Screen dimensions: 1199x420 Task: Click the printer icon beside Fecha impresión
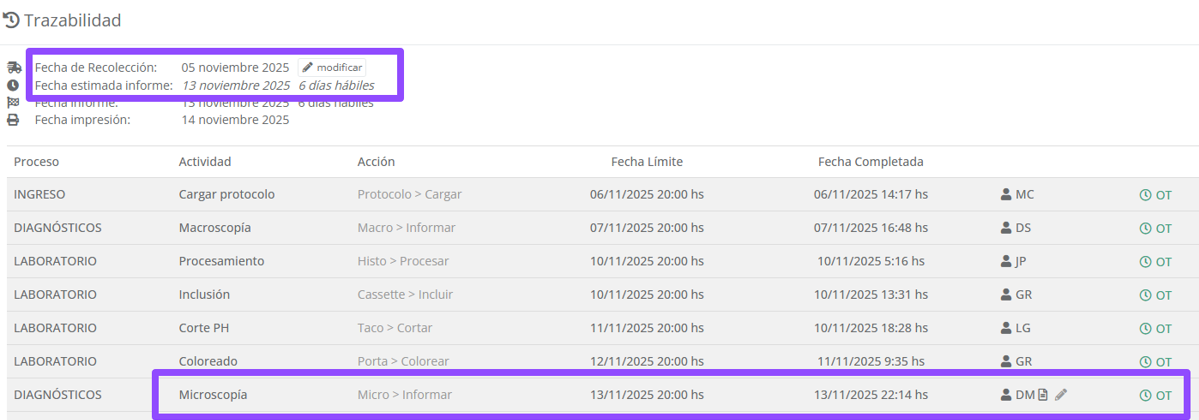pos(13,120)
